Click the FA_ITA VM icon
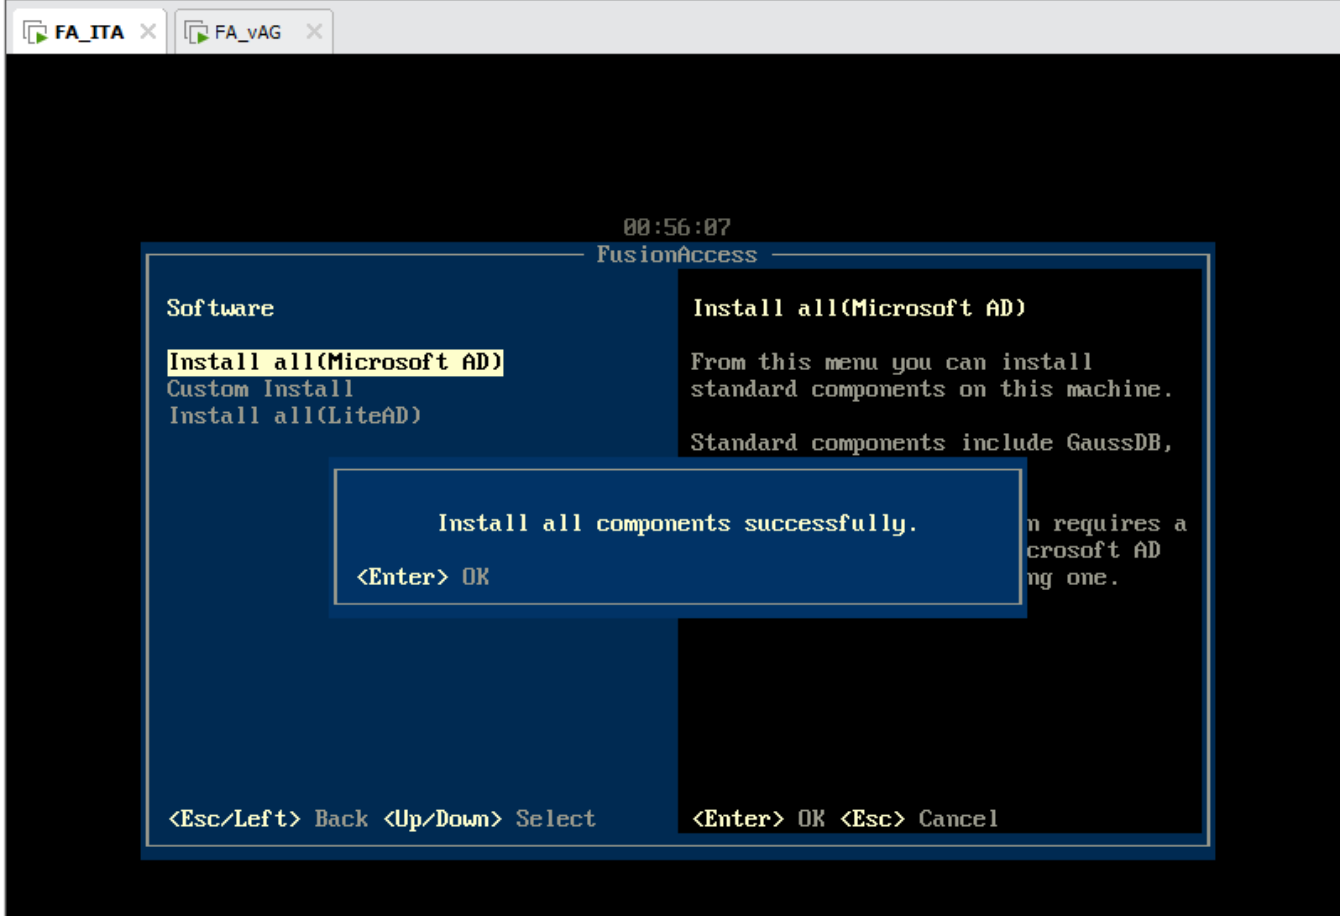 [36, 33]
